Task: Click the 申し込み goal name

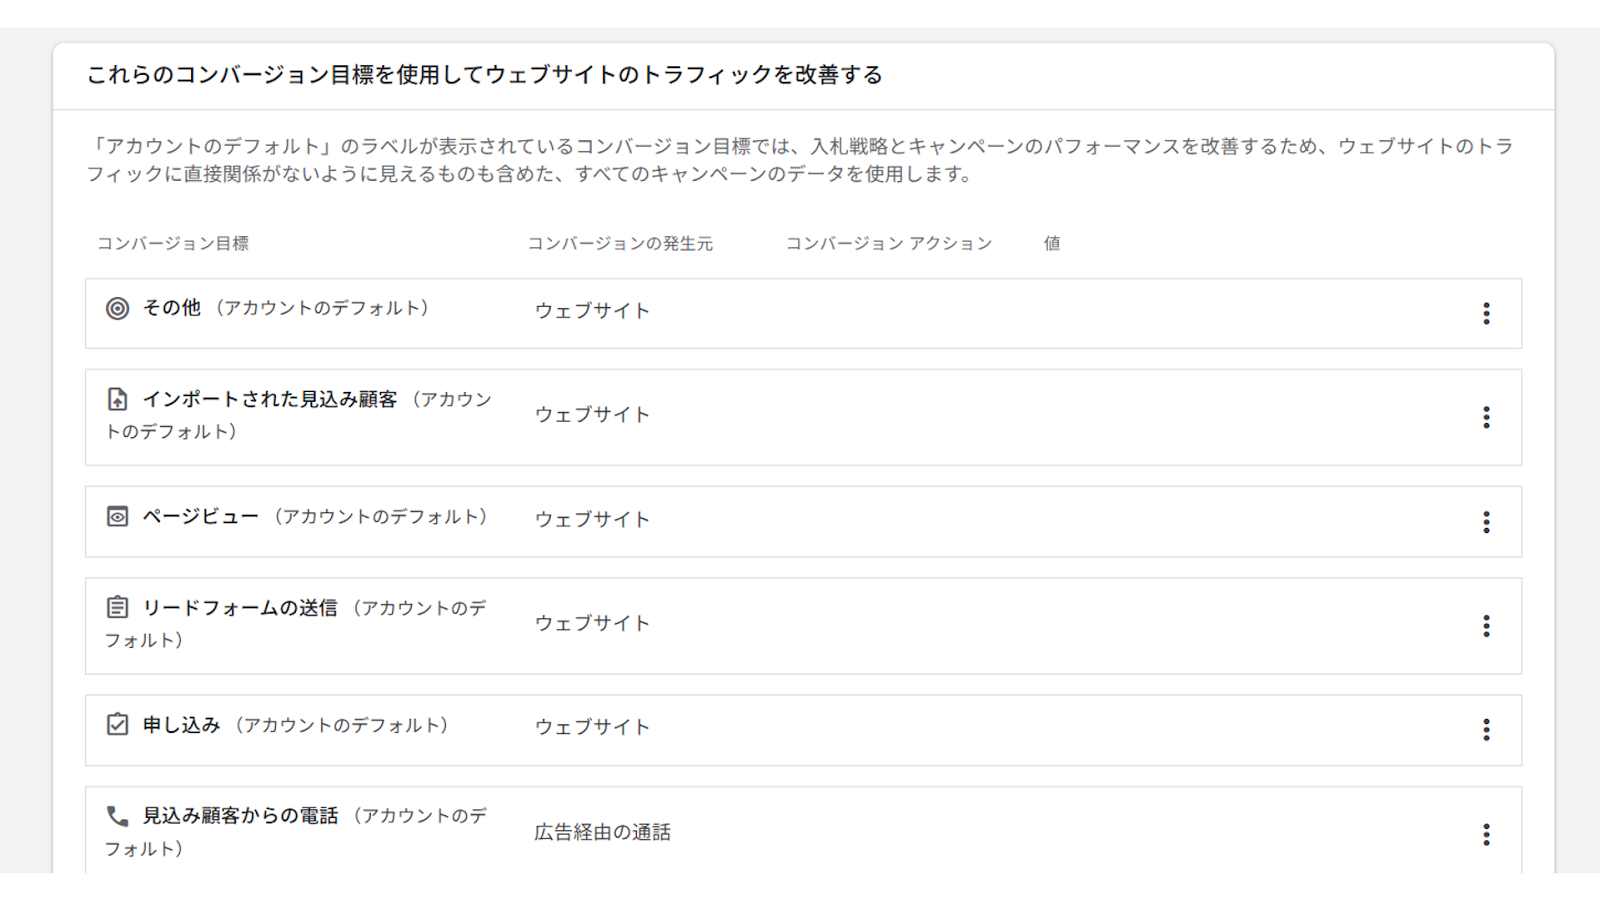Action: 181,725
